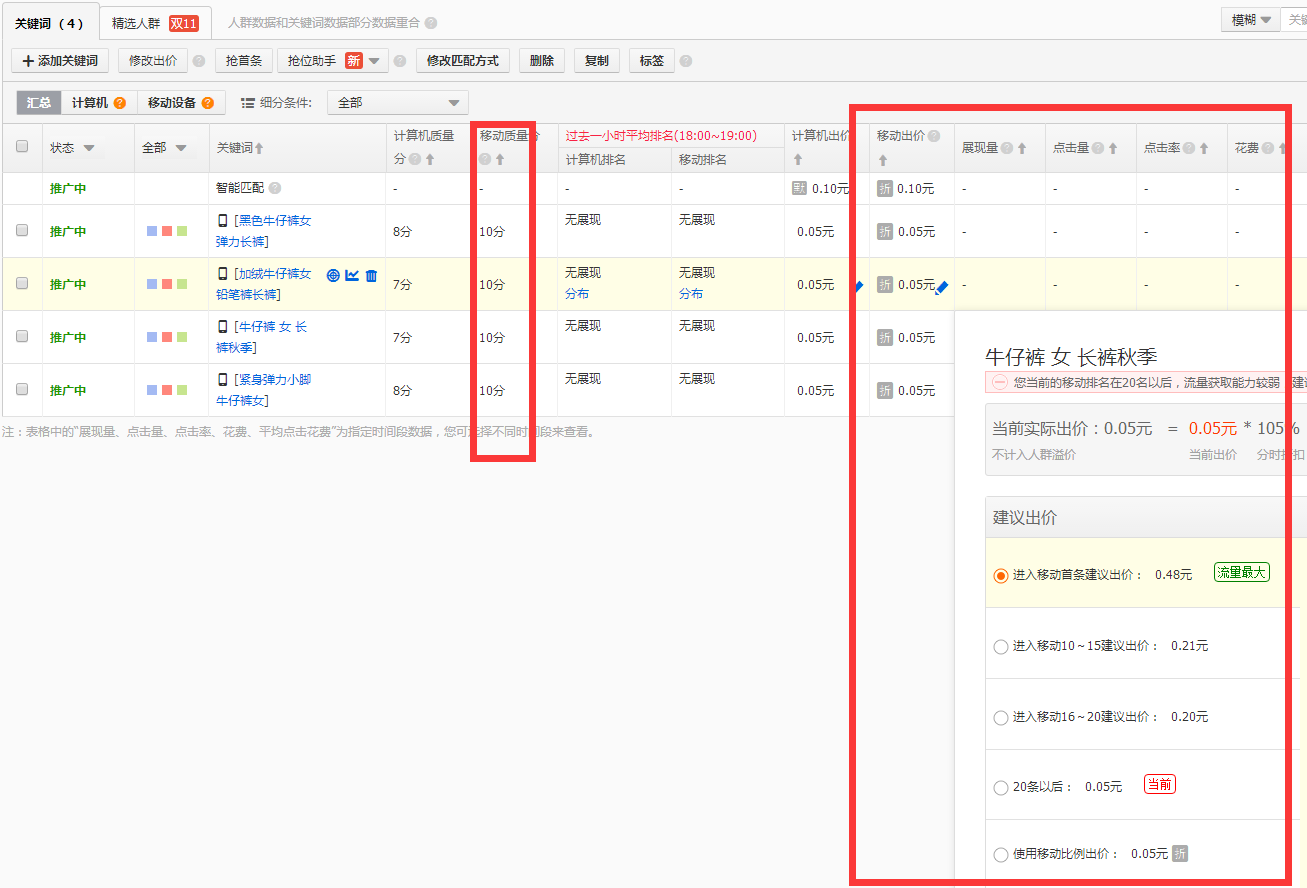Click the orange help icon on 移动设备 tab
Viewport: 1307px width, 888px height.
208,103
